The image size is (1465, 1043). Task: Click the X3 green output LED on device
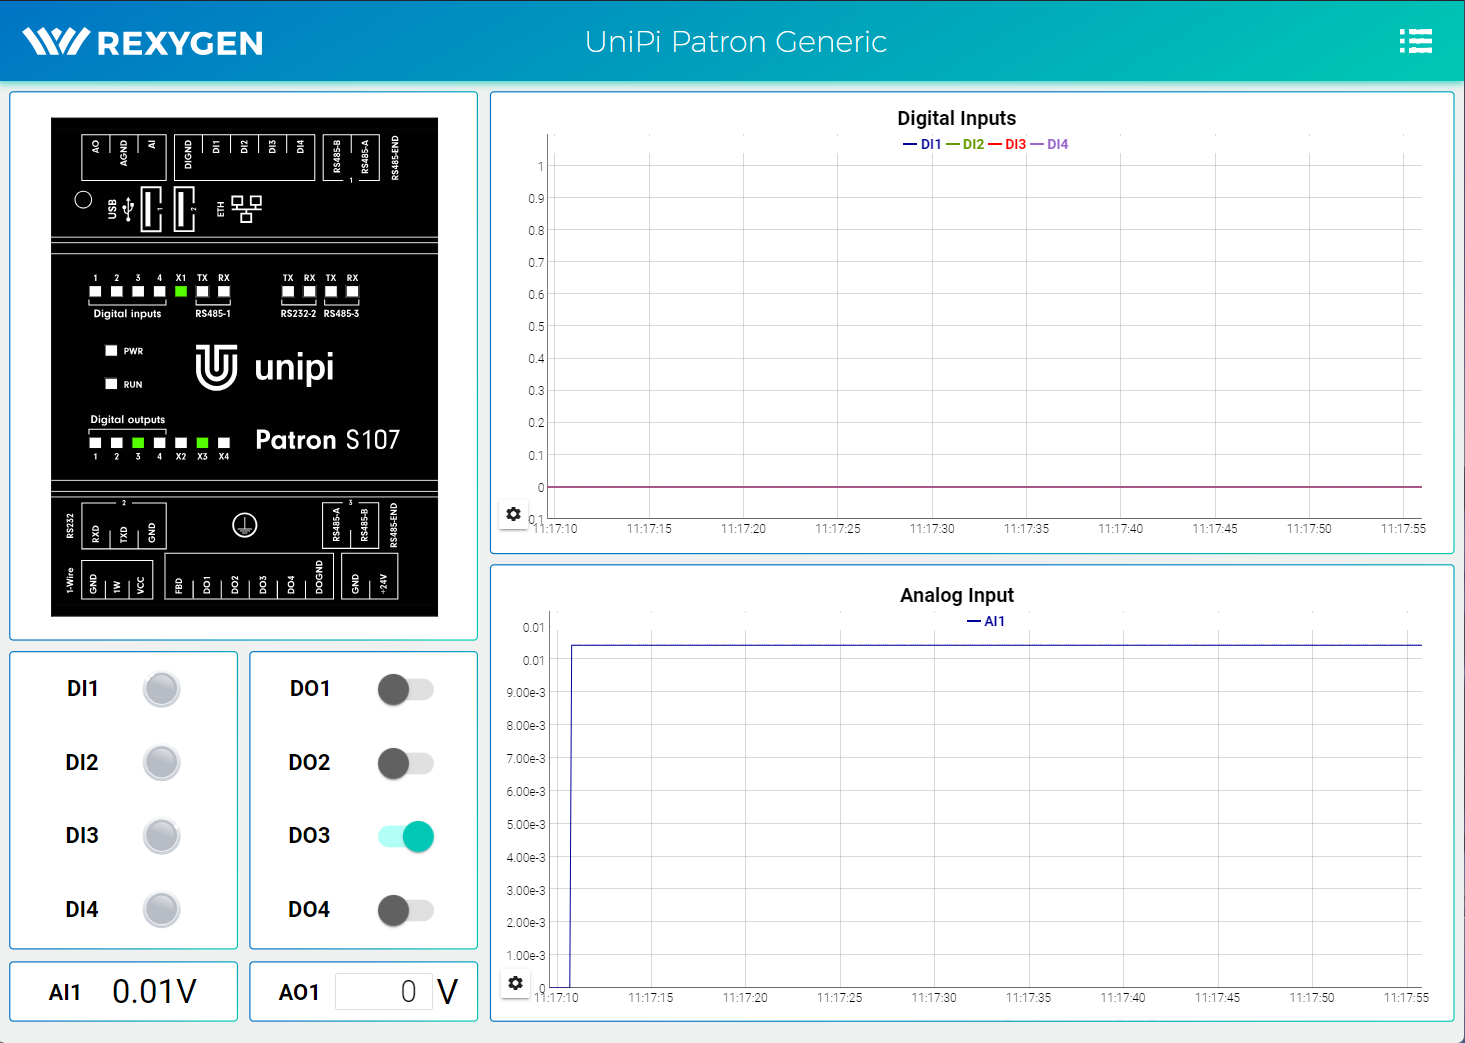point(202,442)
